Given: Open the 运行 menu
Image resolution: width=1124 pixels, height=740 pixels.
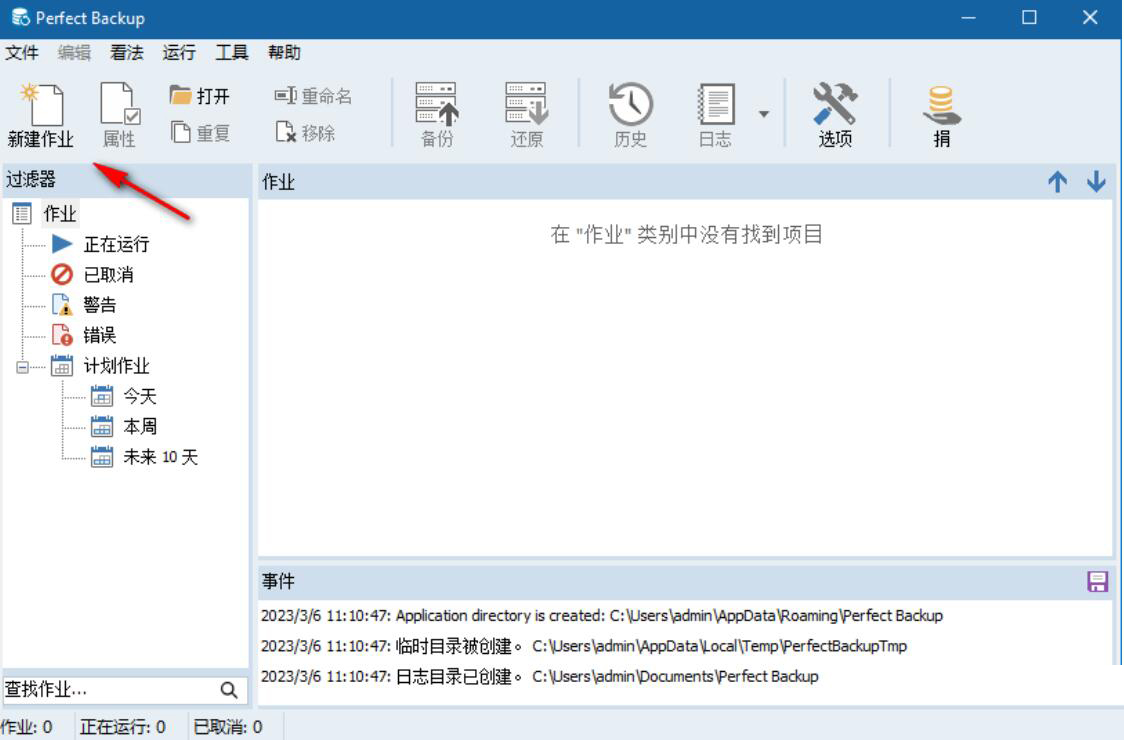Looking at the screenshot, I should pos(178,52).
